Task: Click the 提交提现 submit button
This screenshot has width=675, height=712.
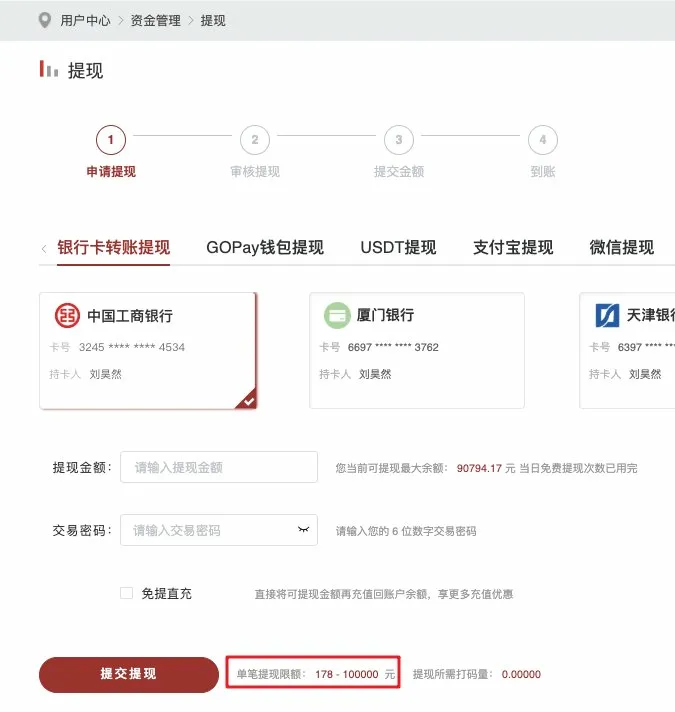Action: coord(129,674)
